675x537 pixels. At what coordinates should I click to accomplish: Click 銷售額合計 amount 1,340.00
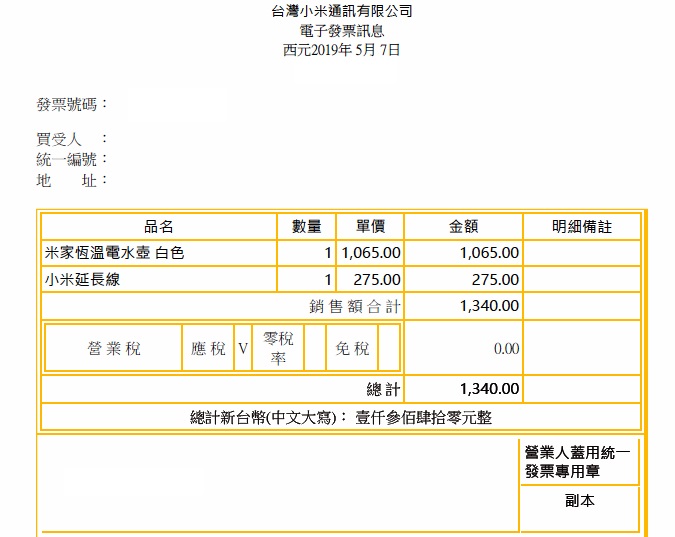click(489, 306)
